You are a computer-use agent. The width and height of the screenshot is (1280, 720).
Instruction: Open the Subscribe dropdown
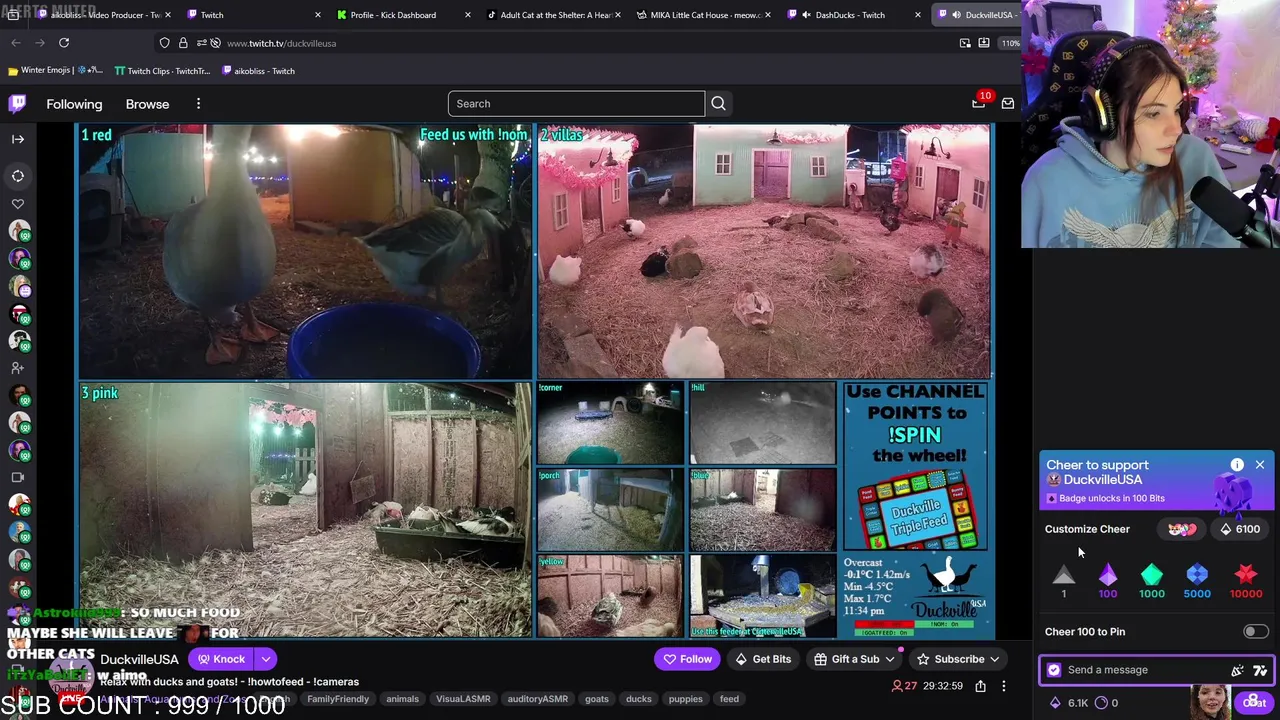[x=958, y=659]
